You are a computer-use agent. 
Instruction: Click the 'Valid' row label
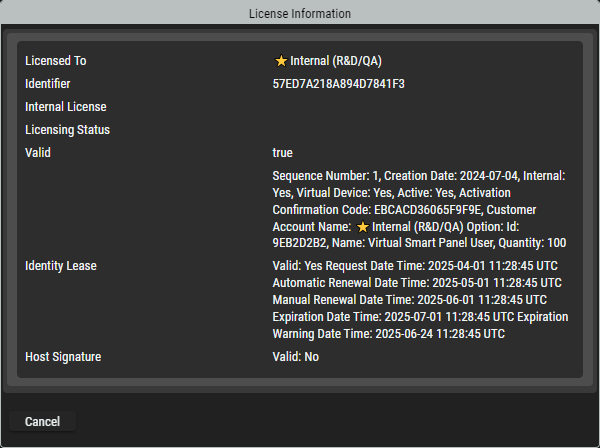pyautogui.click(x=38, y=153)
